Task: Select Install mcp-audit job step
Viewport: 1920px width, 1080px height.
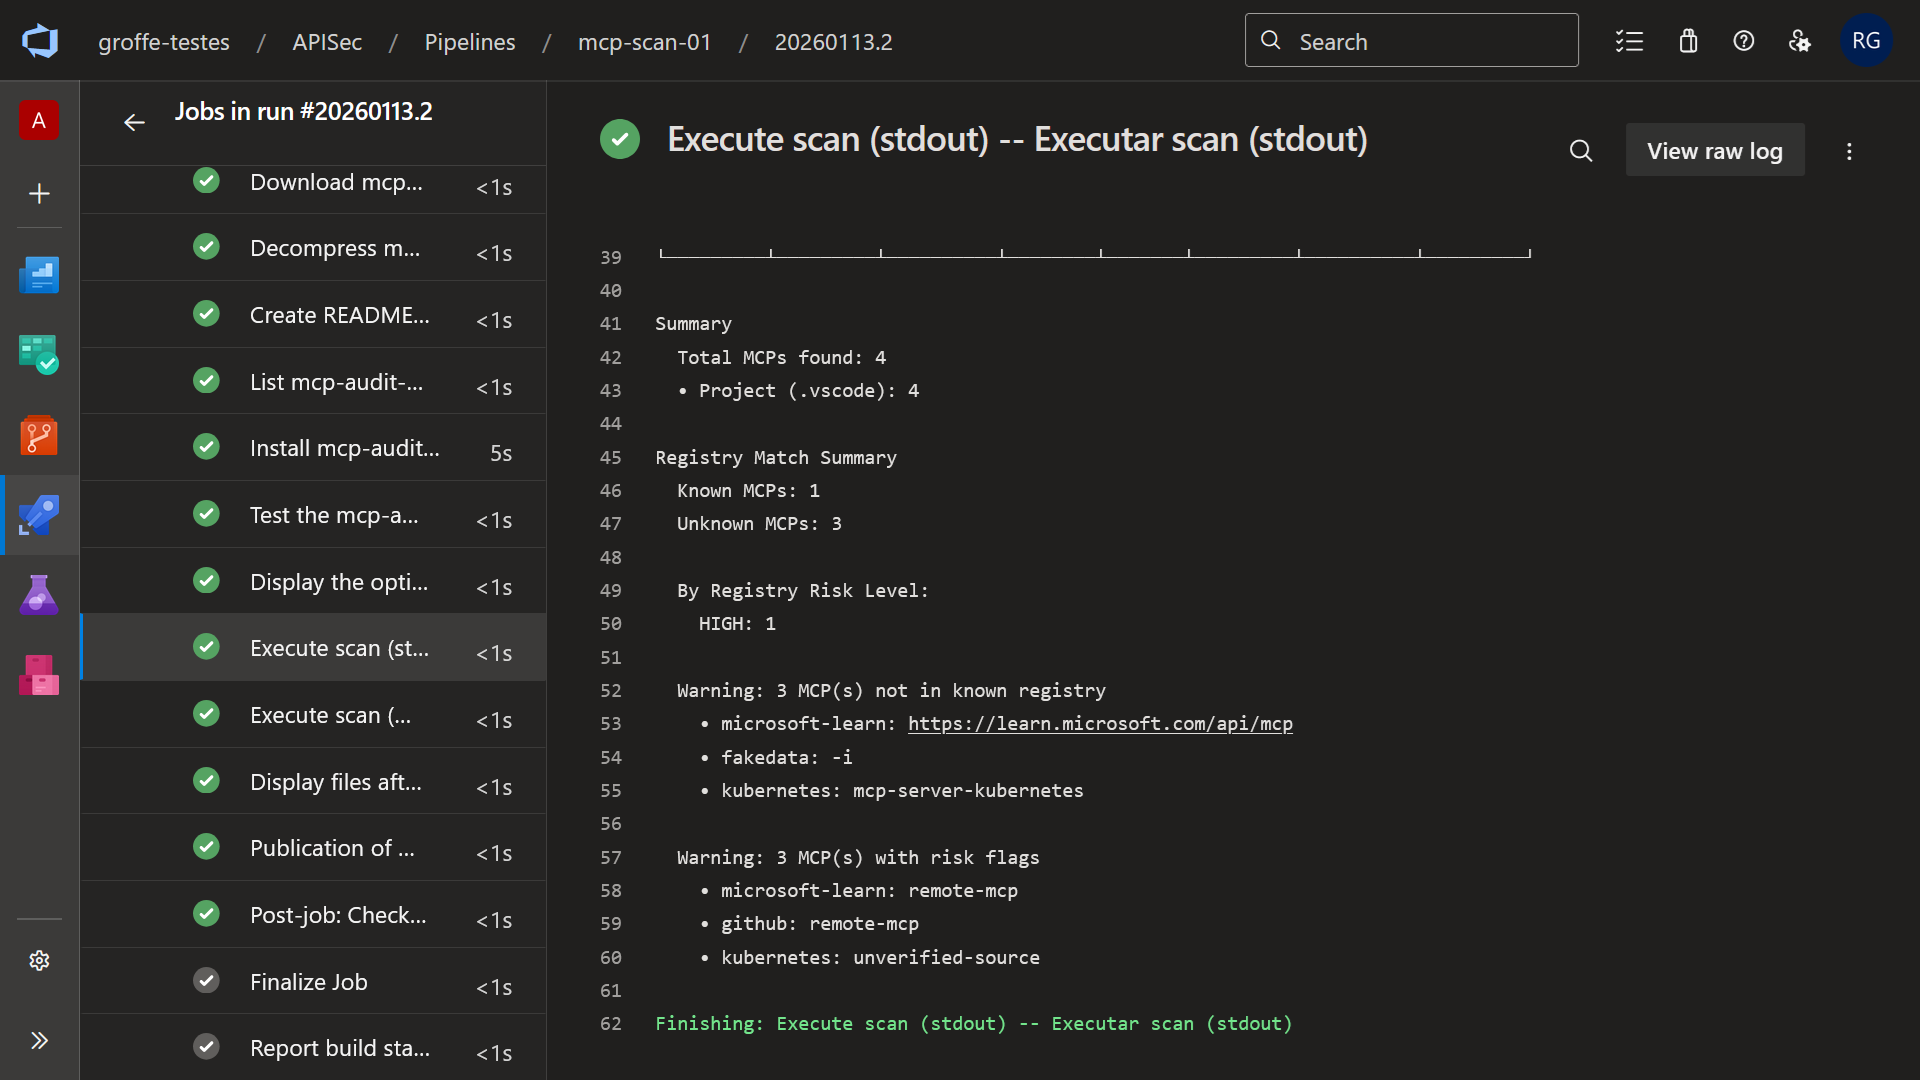Action: 313,448
